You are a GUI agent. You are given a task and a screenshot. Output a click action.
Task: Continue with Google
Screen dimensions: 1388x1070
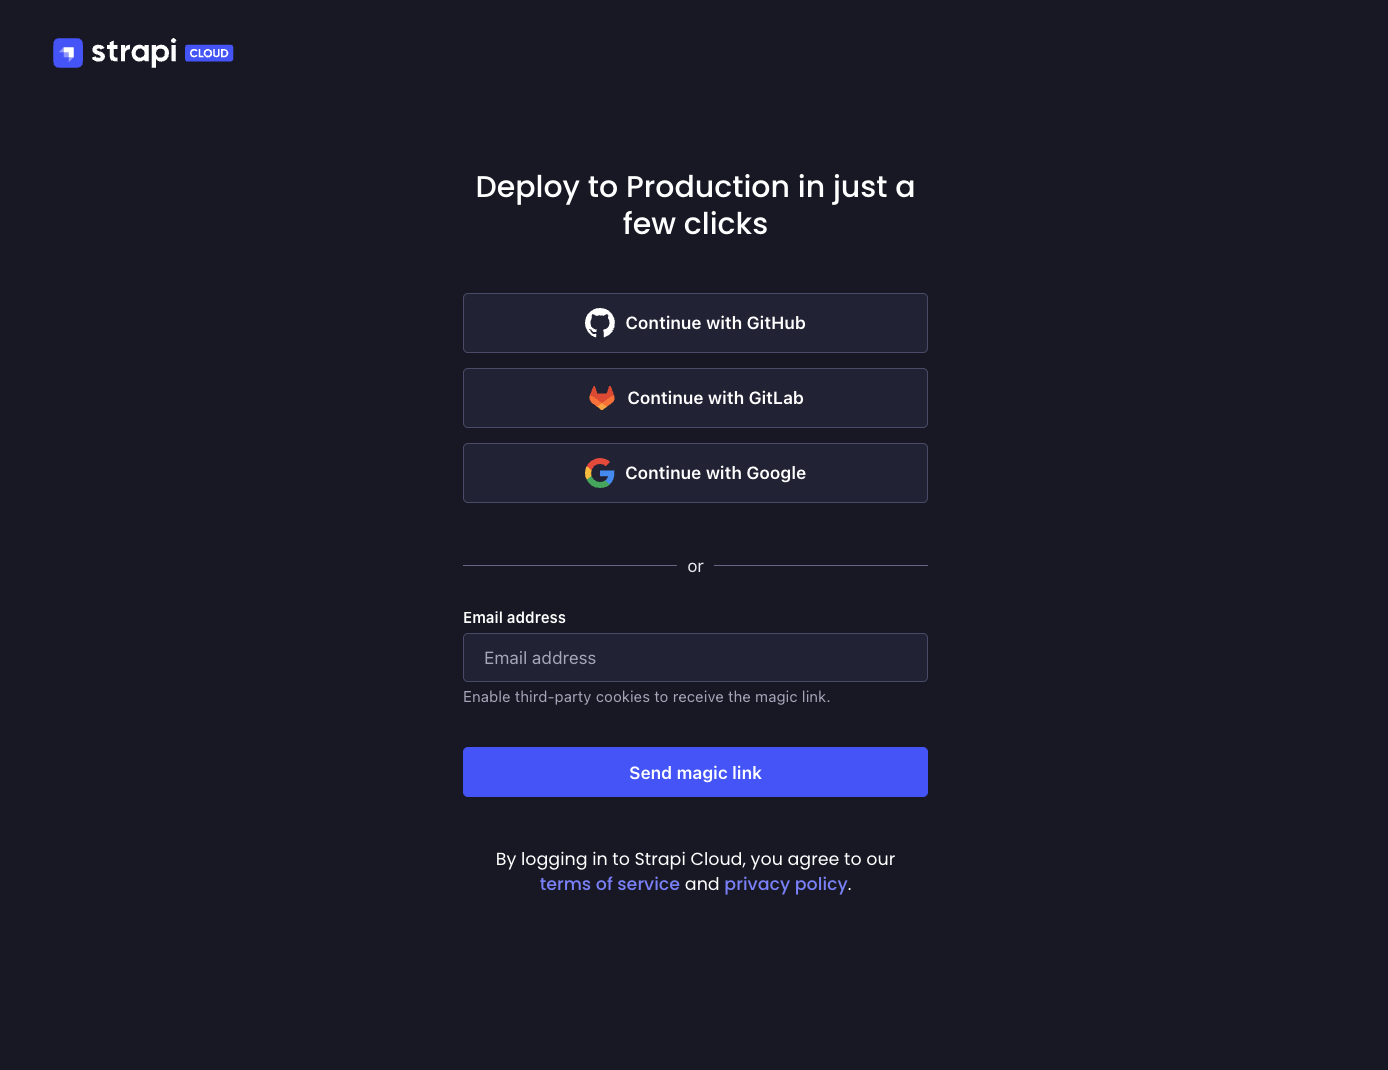(x=695, y=472)
